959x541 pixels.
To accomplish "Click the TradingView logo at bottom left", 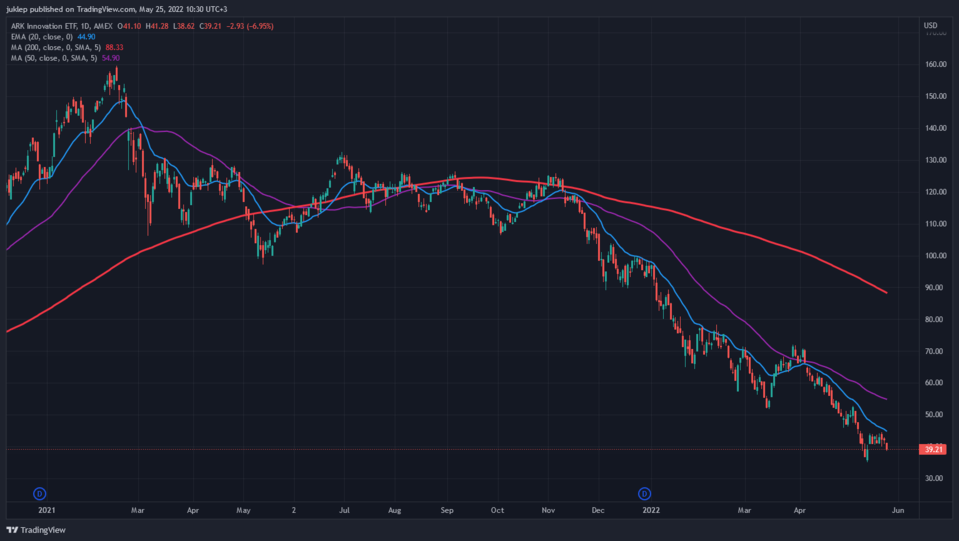I will (x=36, y=530).
